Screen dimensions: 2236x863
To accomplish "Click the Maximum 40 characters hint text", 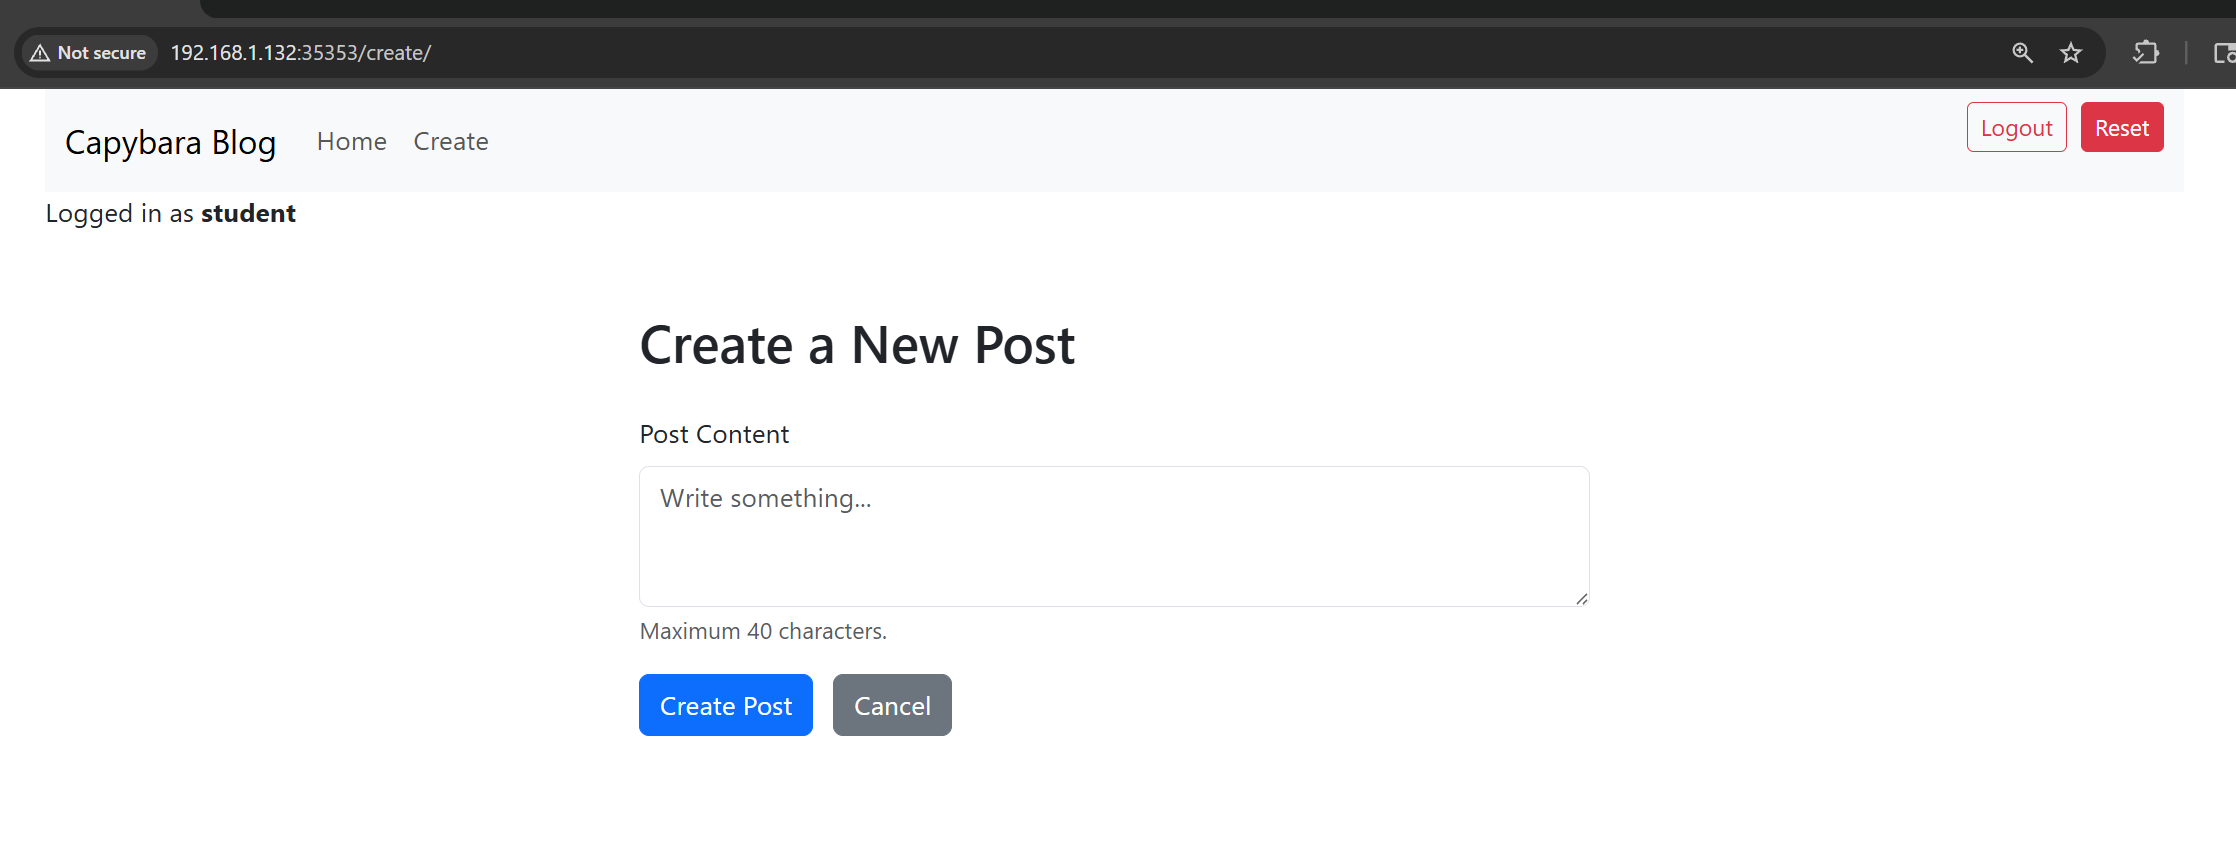I will 763,632.
